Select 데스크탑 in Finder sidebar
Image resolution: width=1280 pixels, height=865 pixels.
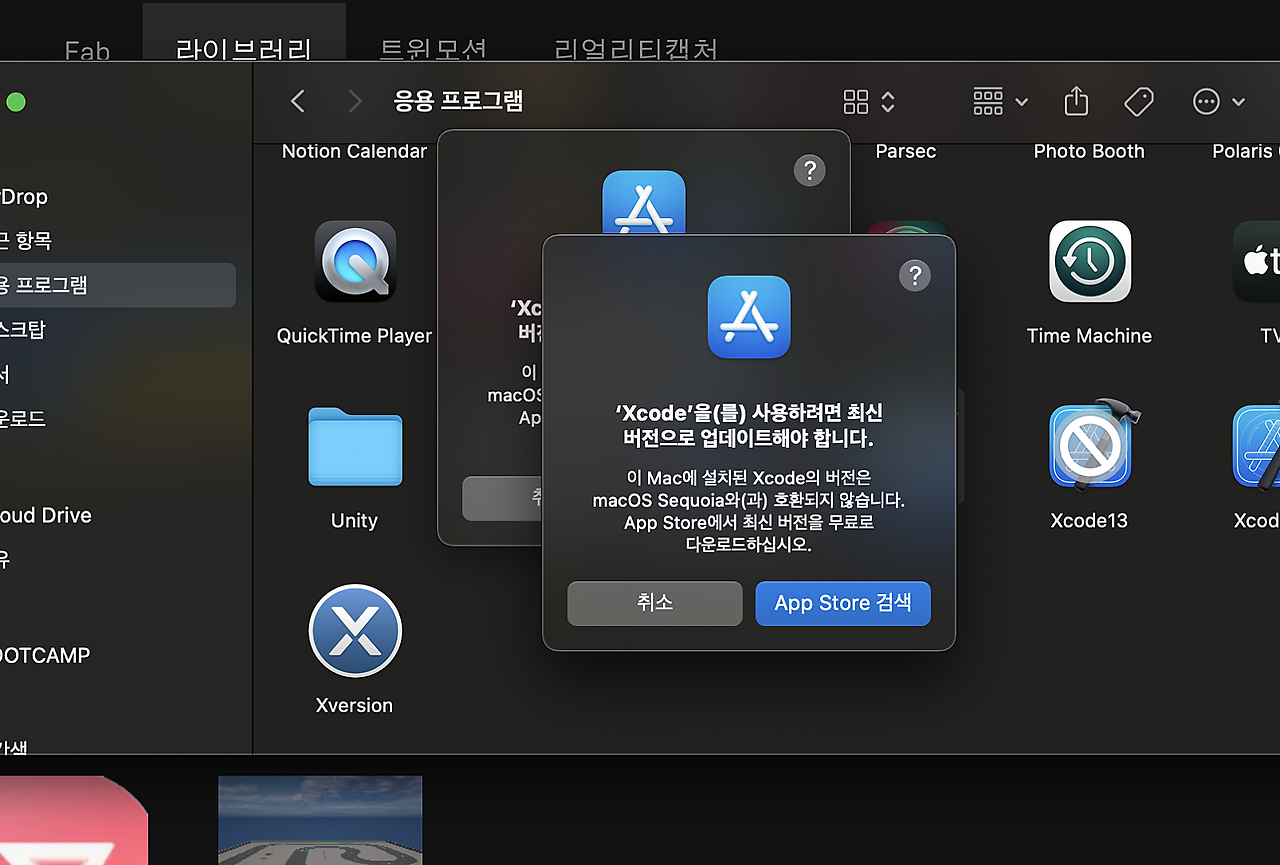(x=23, y=329)
